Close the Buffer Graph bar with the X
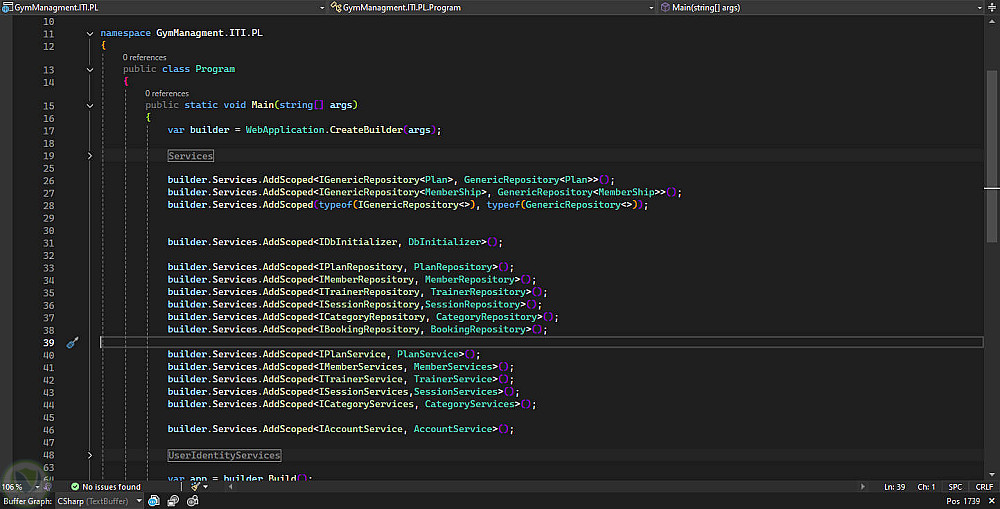This screenshot has width=1000, height=509. 992,501
